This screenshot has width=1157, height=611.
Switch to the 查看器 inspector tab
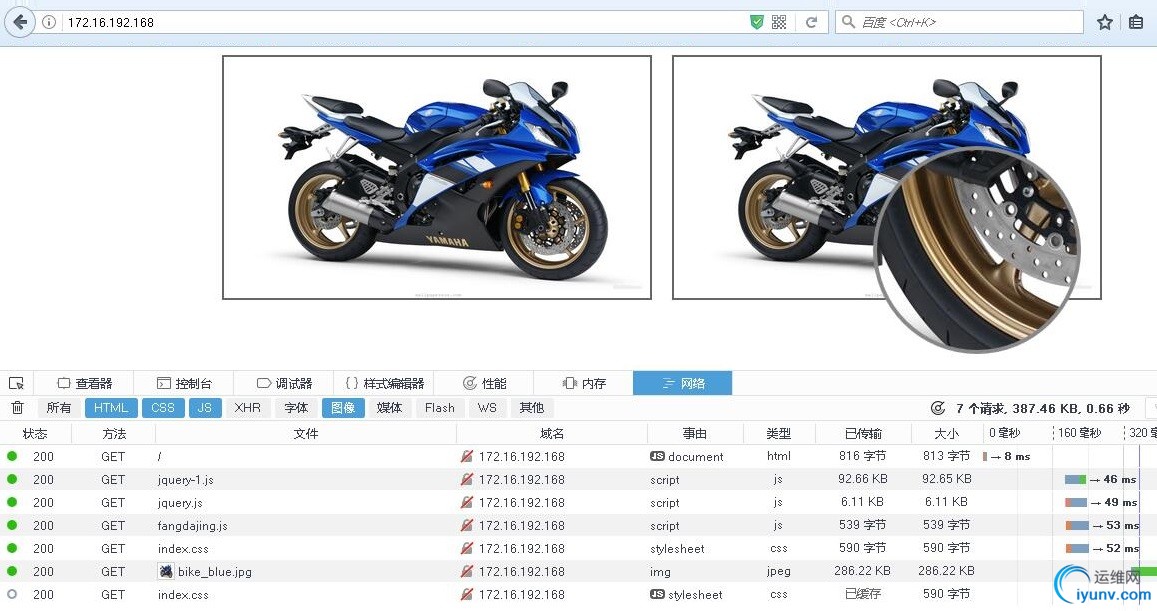click(85, 383)
